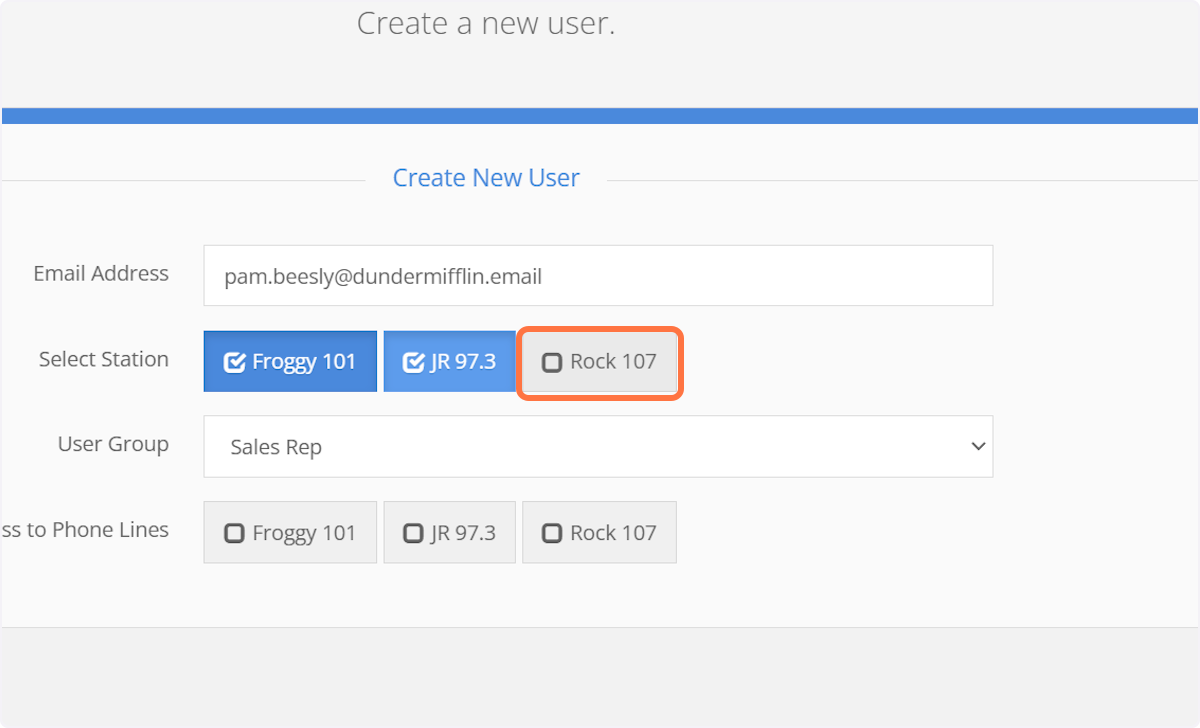This screenshot has height=728, width=1200.
Task: Click into the Email Address text field
Action: pos(597,276)
